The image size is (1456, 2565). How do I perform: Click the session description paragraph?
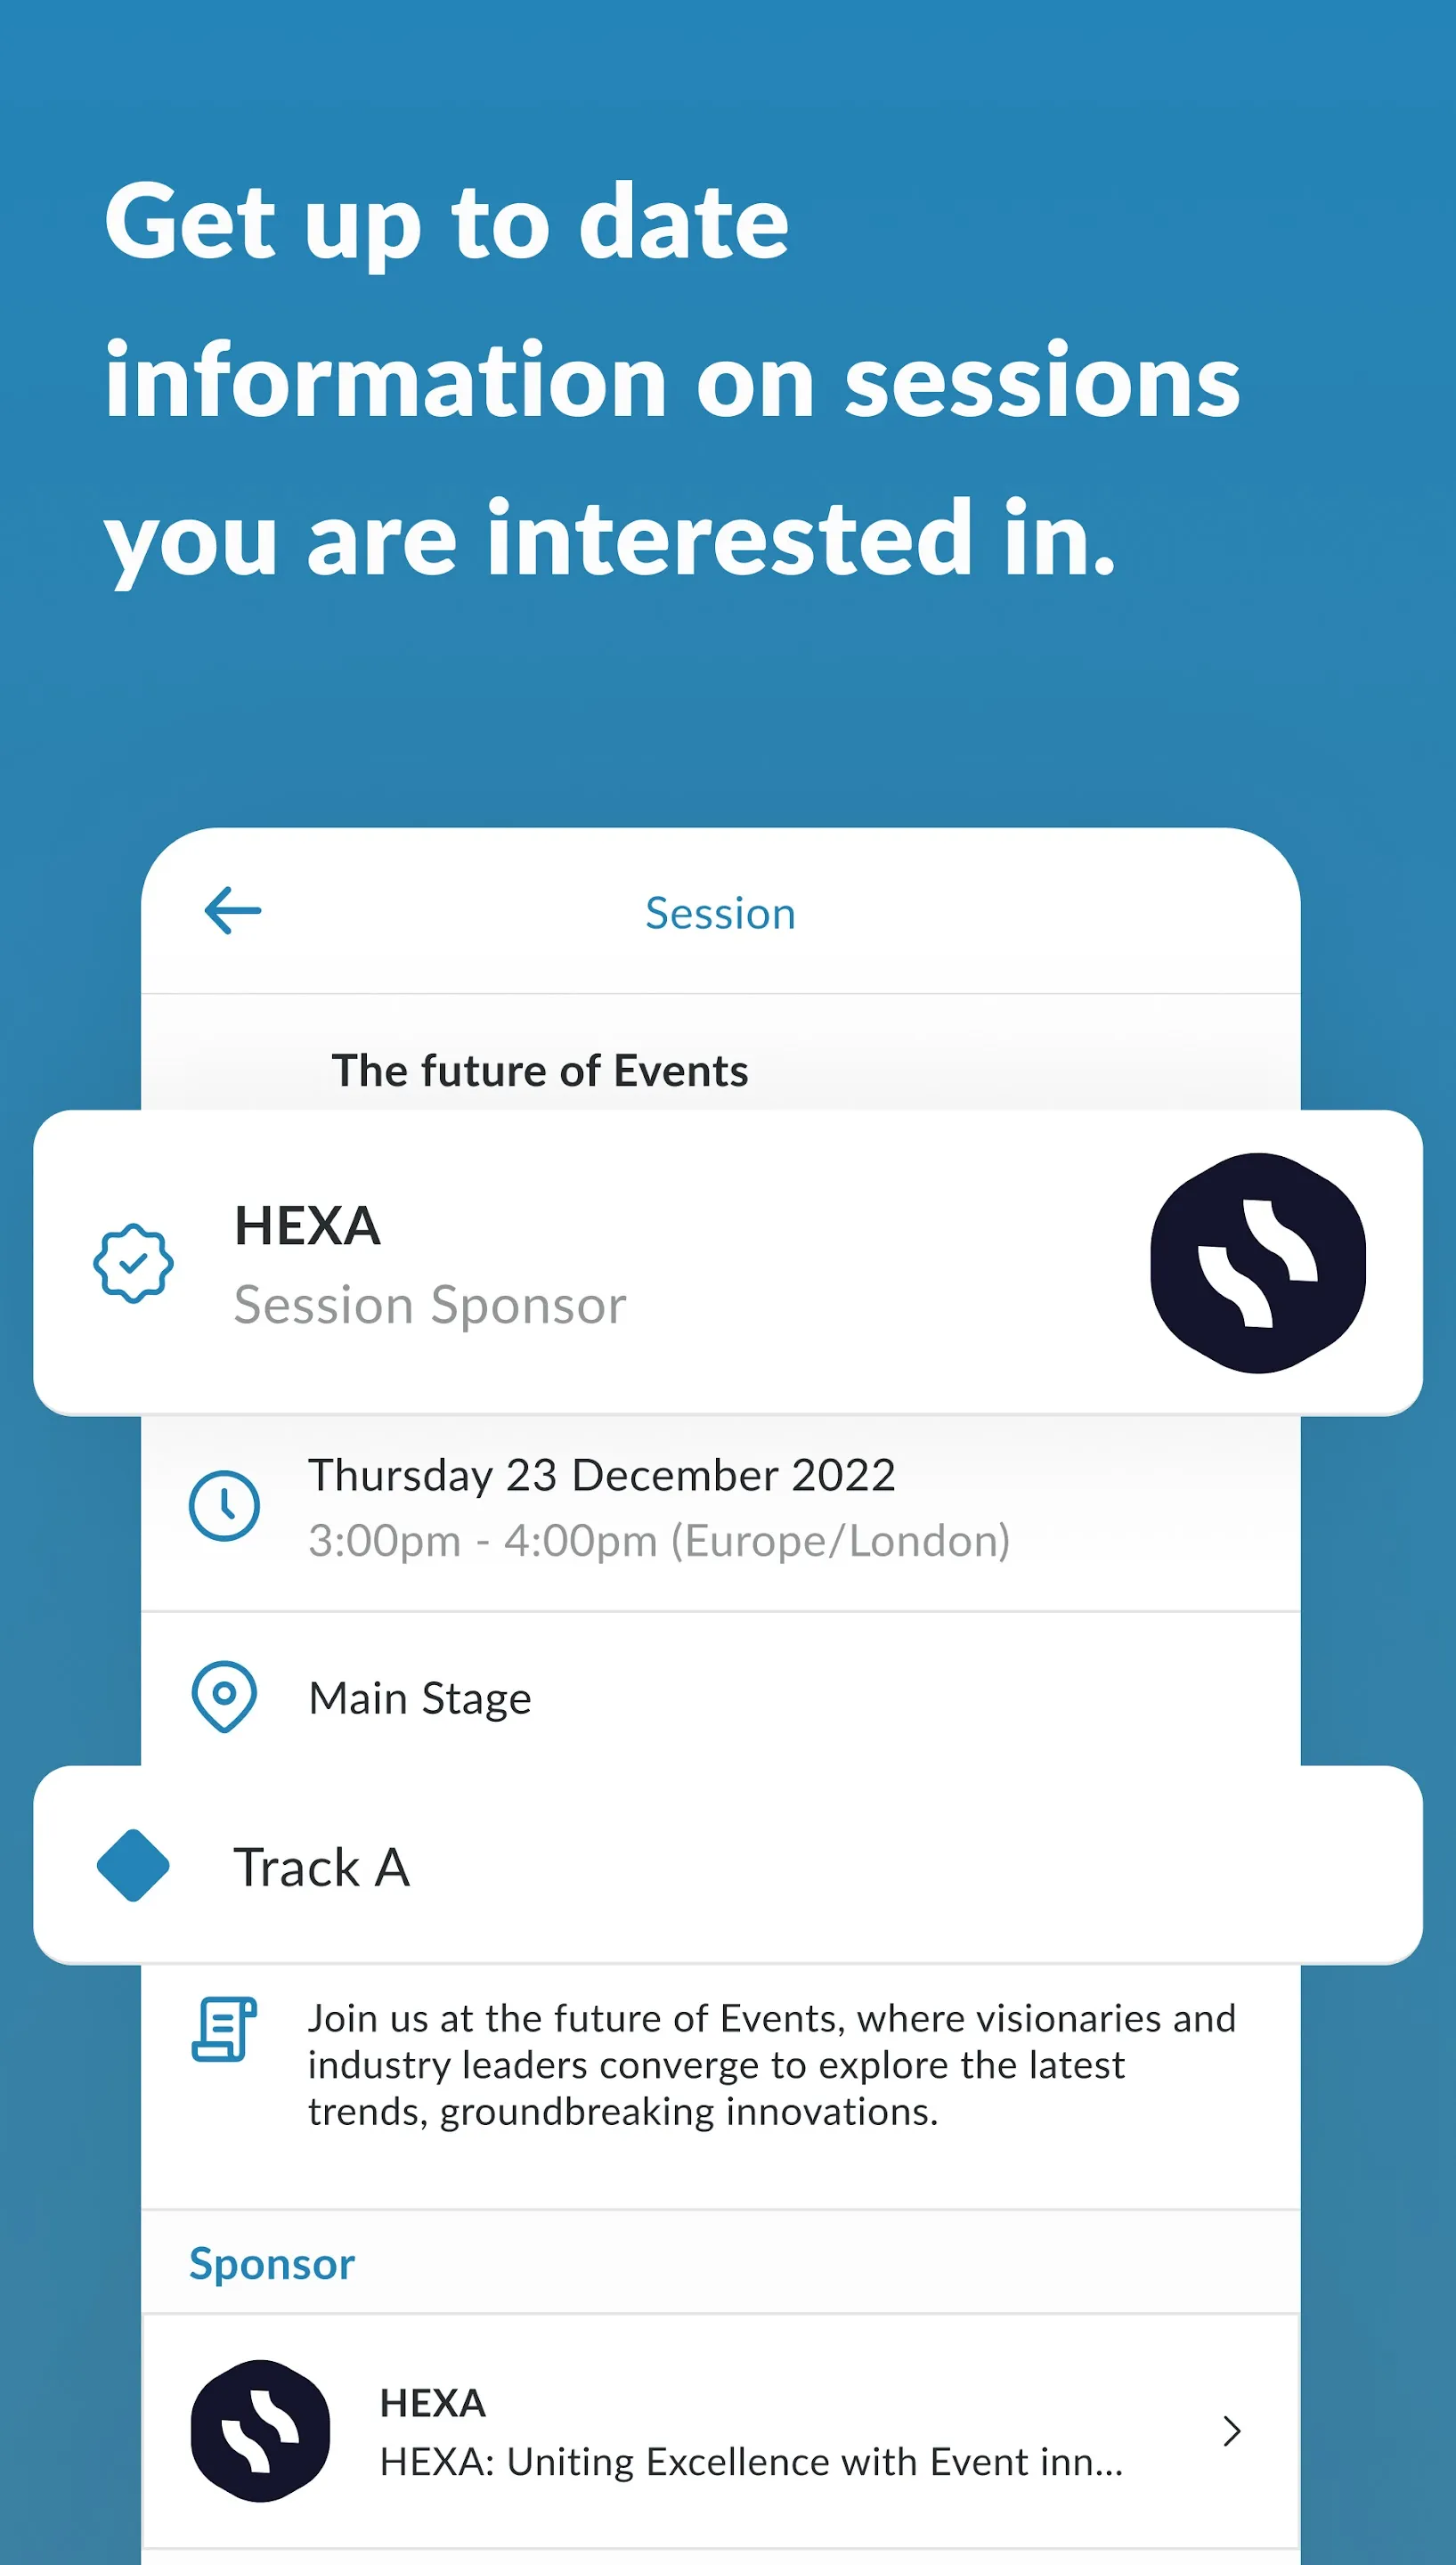point(771,2065)
